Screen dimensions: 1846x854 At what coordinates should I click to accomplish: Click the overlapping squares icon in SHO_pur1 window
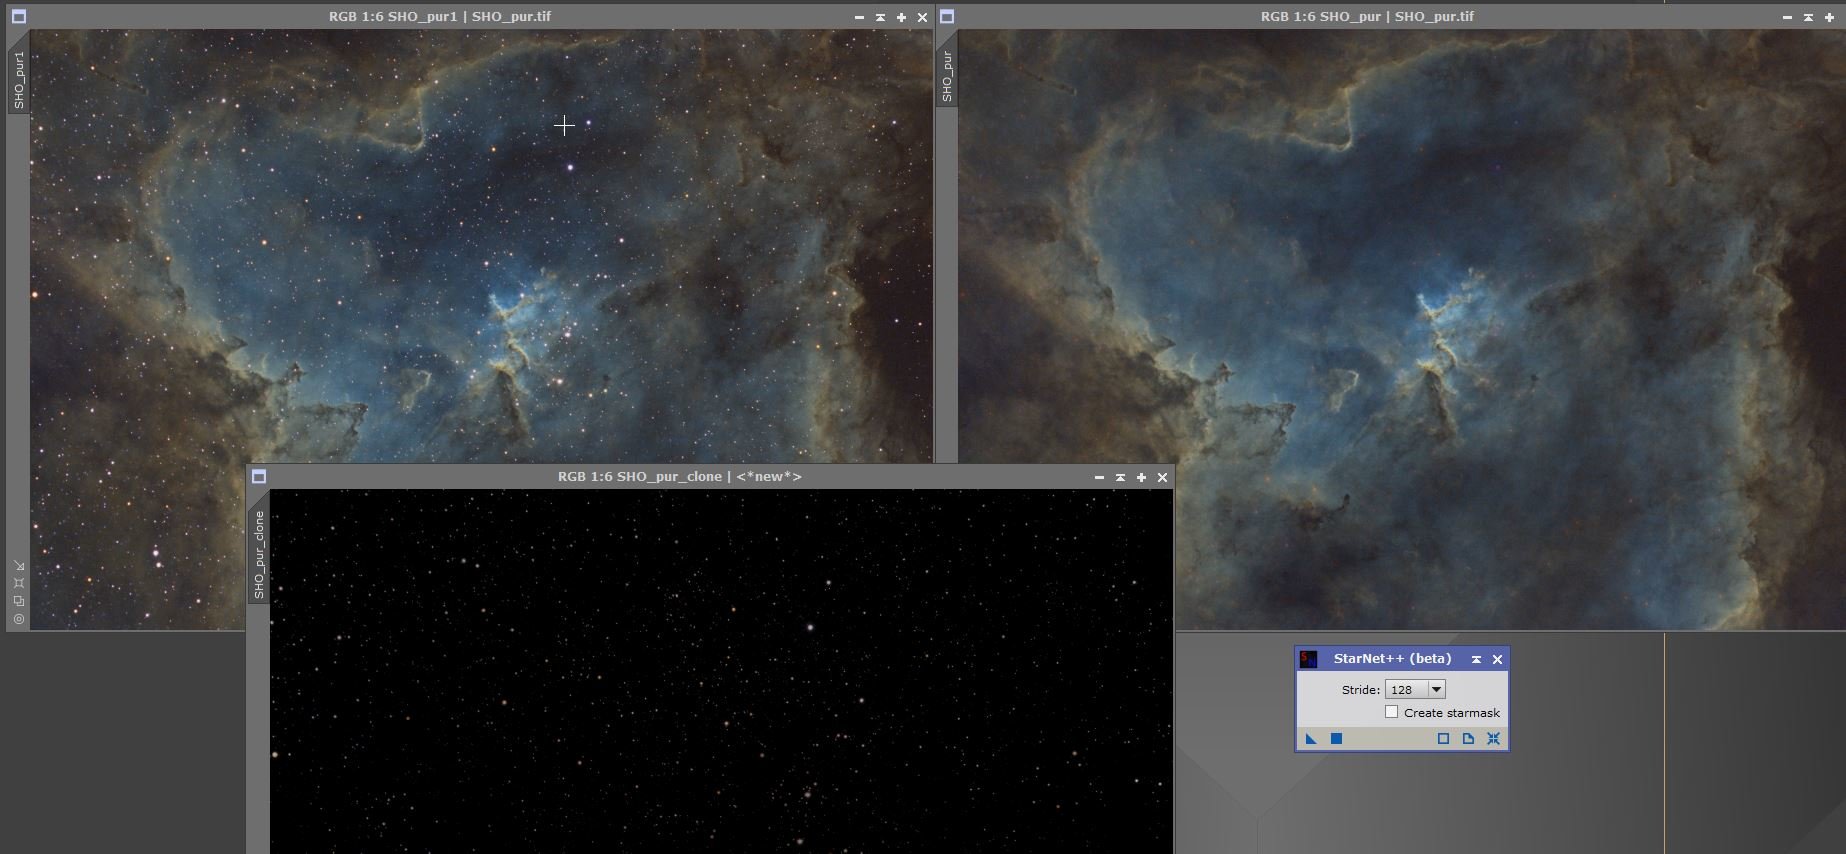click(x=19, y=601)
